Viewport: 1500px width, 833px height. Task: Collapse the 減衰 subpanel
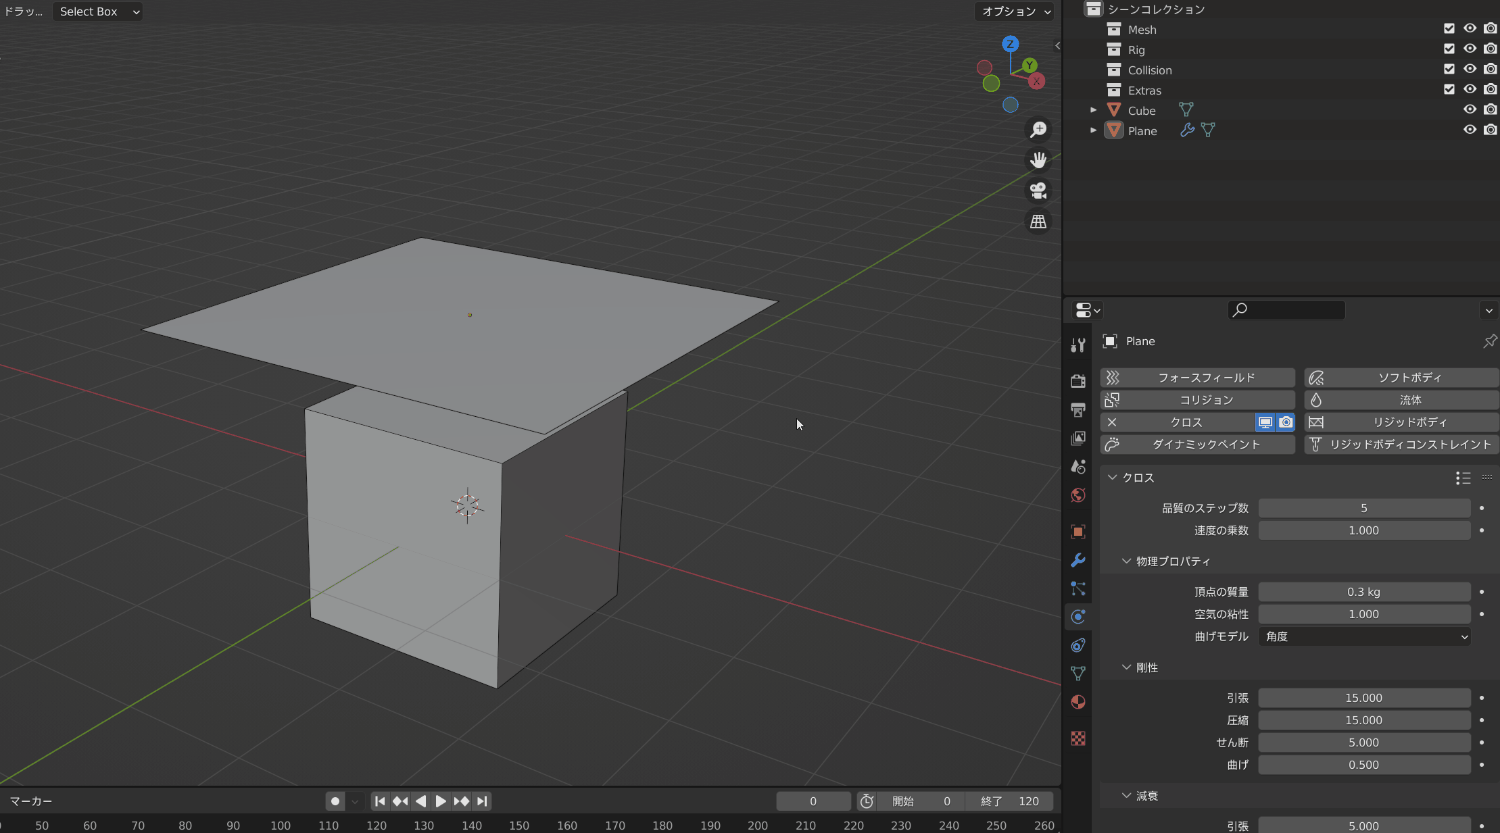click(1126, 796)
